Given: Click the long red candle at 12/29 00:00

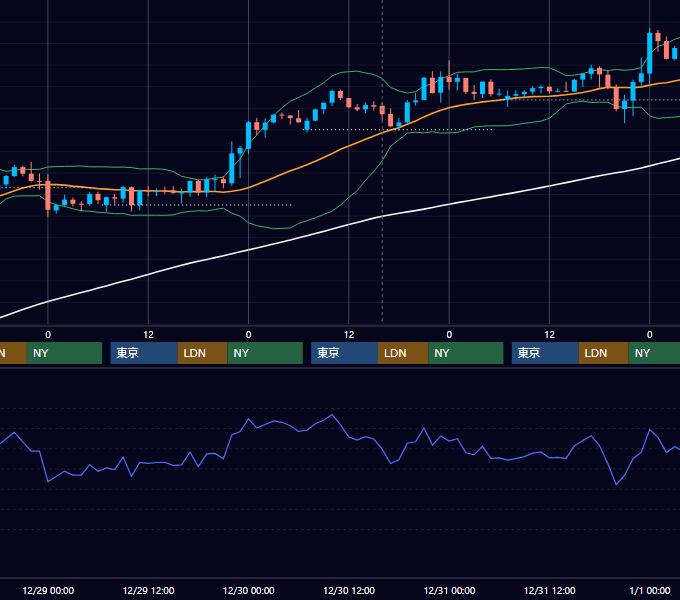Looking at the screenshot, I should point(48,195).
